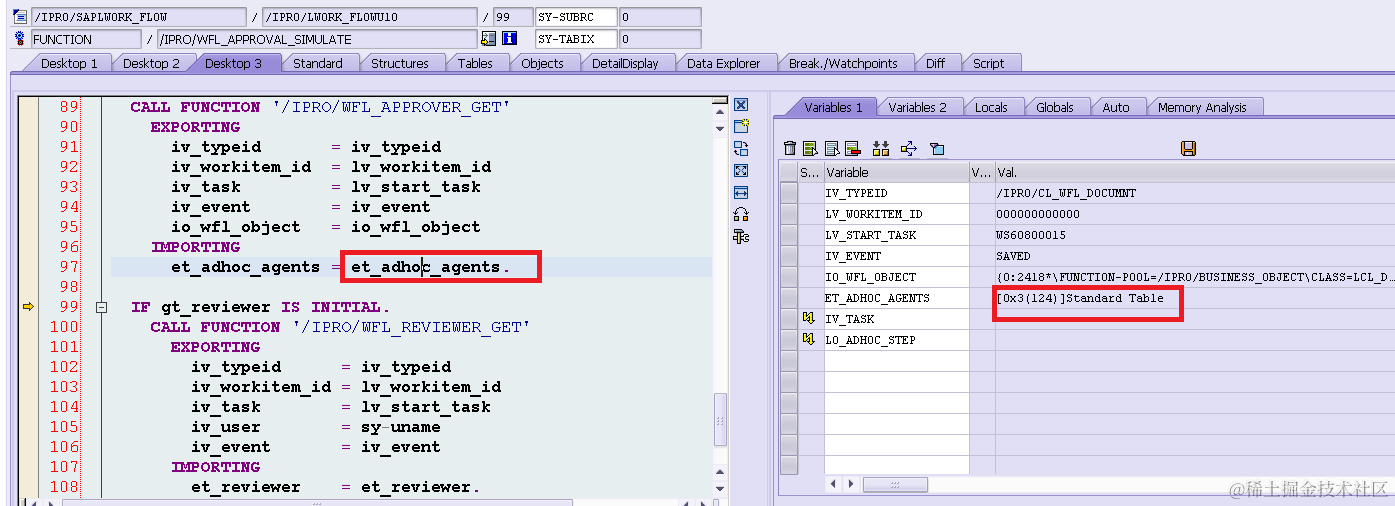1395x506 pixels.
Task: Open the Memory Analysis tab
Action: tap(1202, 107)
